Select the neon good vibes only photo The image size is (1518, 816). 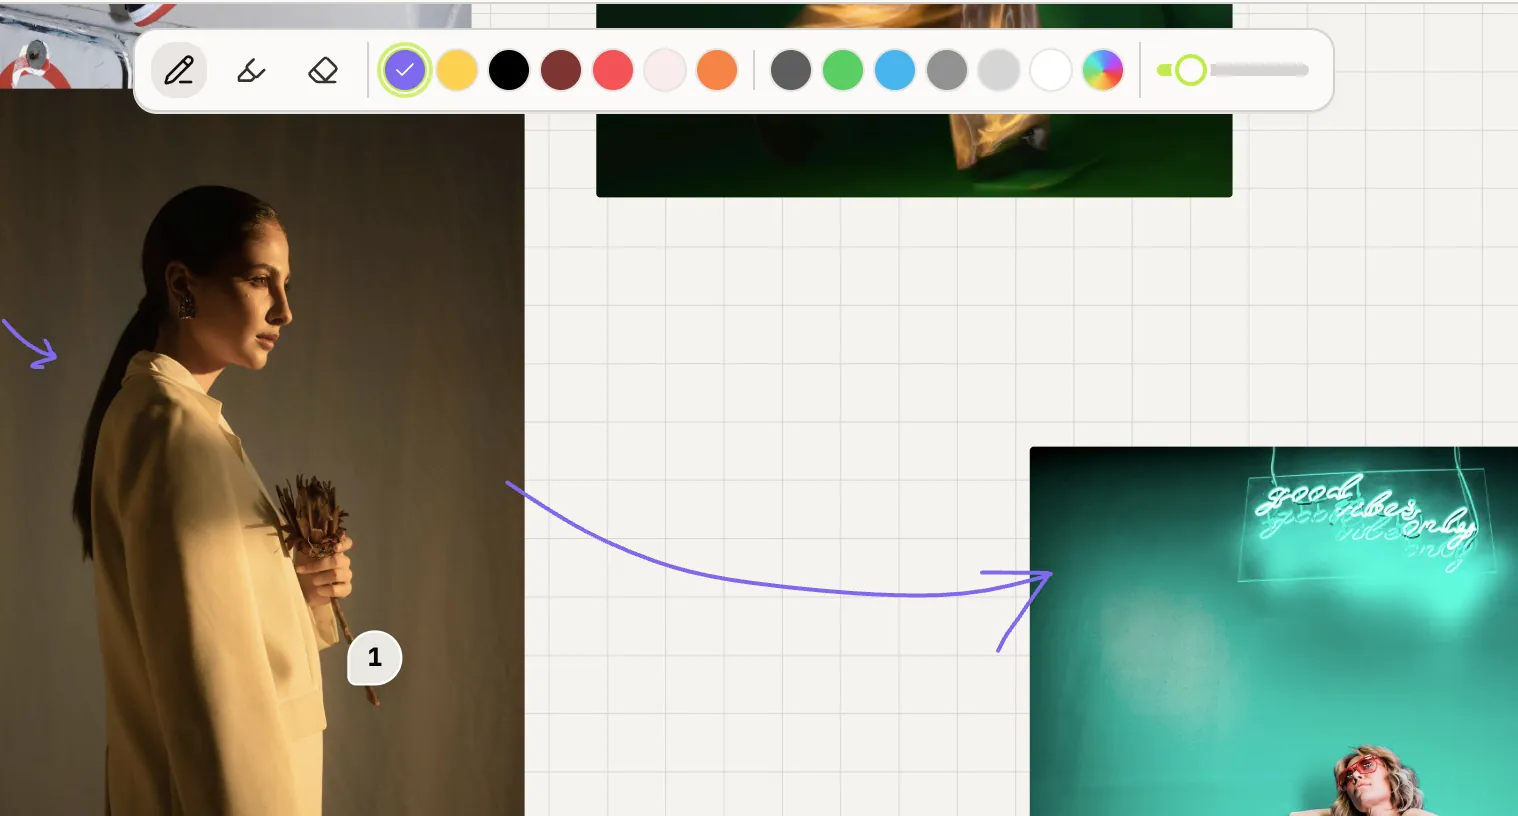(1274, 631)
